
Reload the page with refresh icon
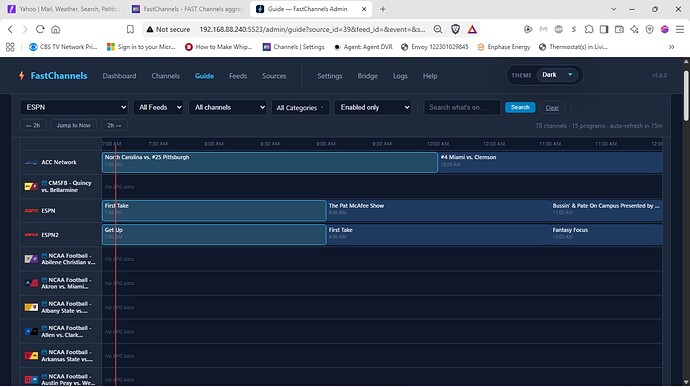click(40, 29)
